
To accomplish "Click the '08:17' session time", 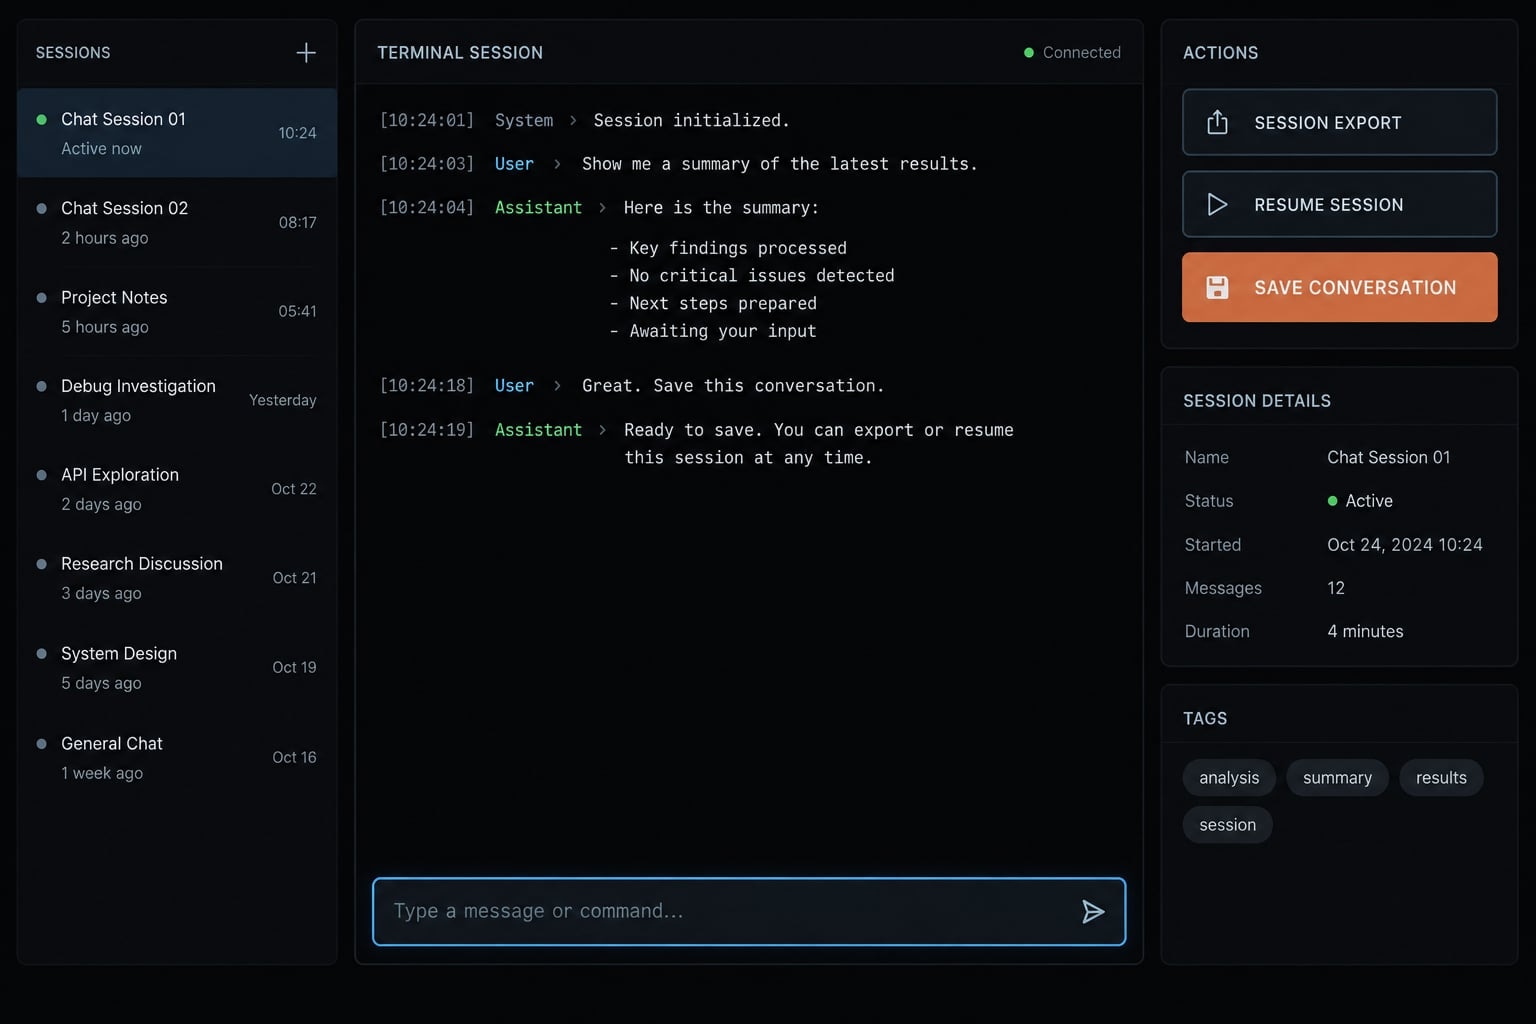I will pos(298,222).
